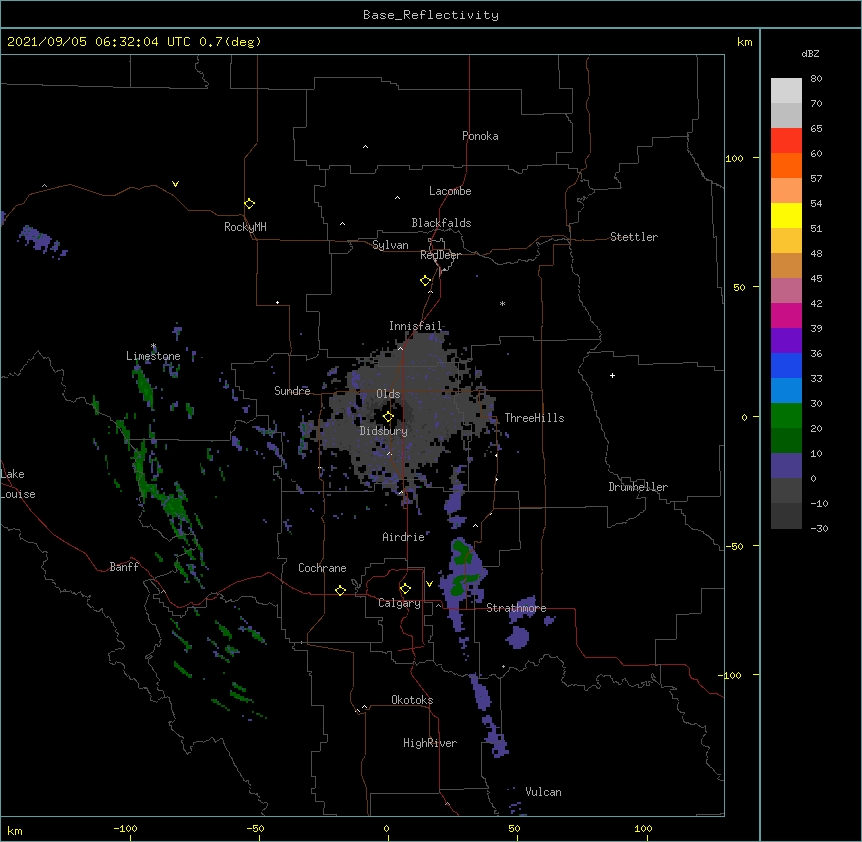Click the Olds town label
The image size is (862, 842).
tap(388, 394)
